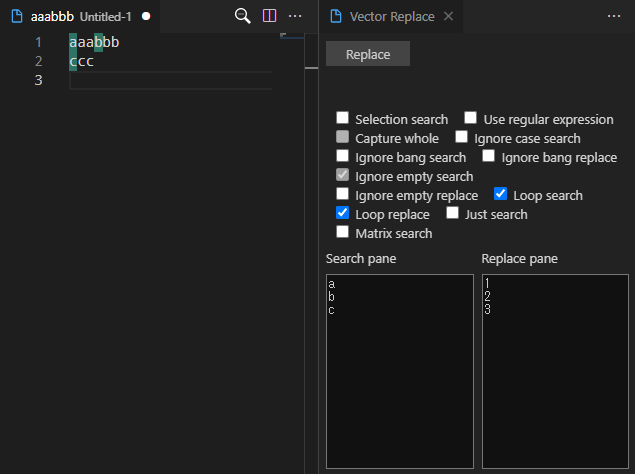Viewport: 635px width, 474px height.
Task: Open the editor search magnifier icon
Action: (242, 16)
